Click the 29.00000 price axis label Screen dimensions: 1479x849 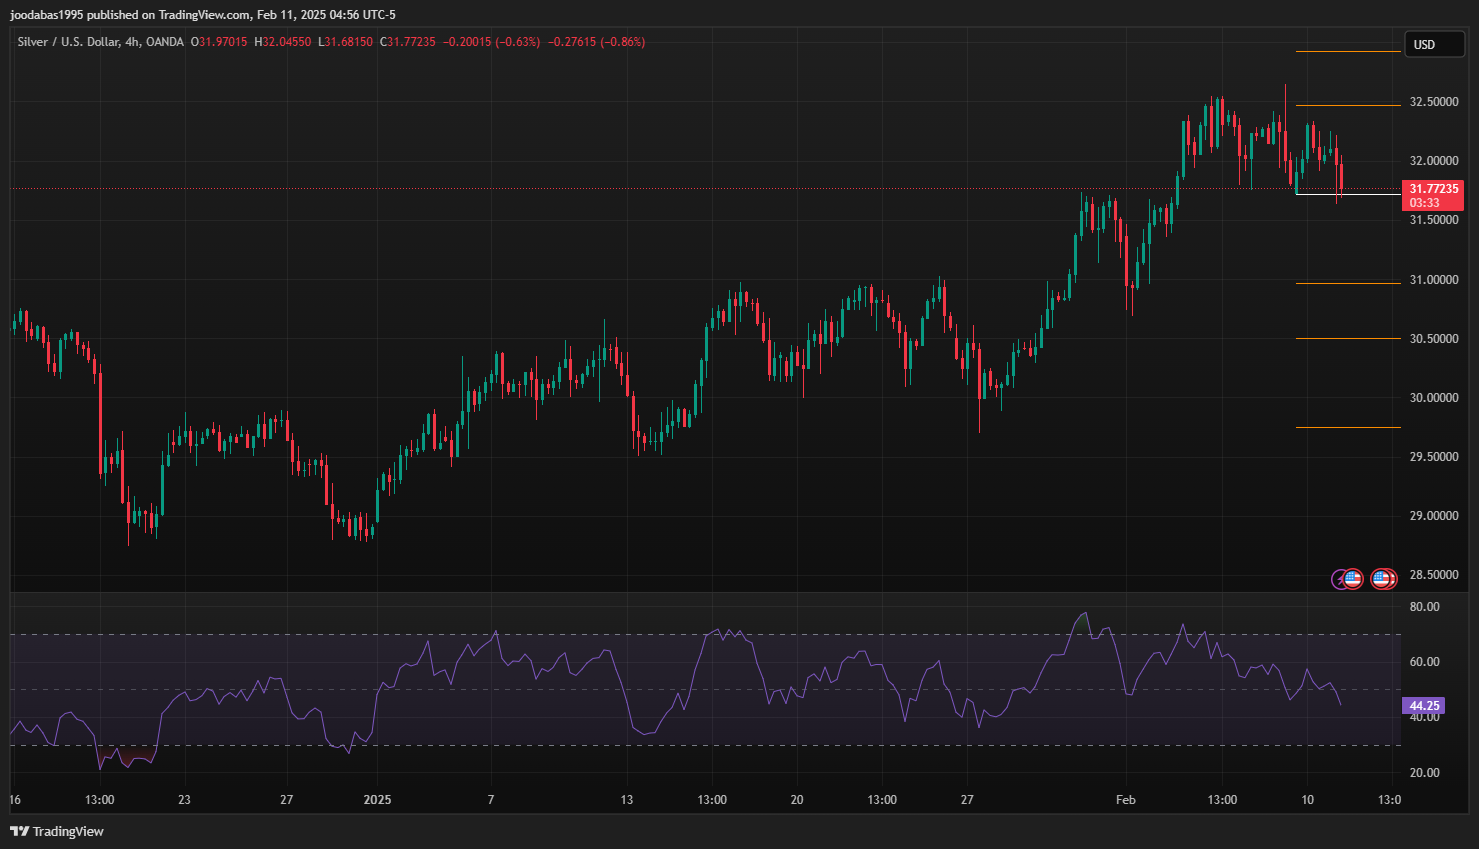point(1434,516)
